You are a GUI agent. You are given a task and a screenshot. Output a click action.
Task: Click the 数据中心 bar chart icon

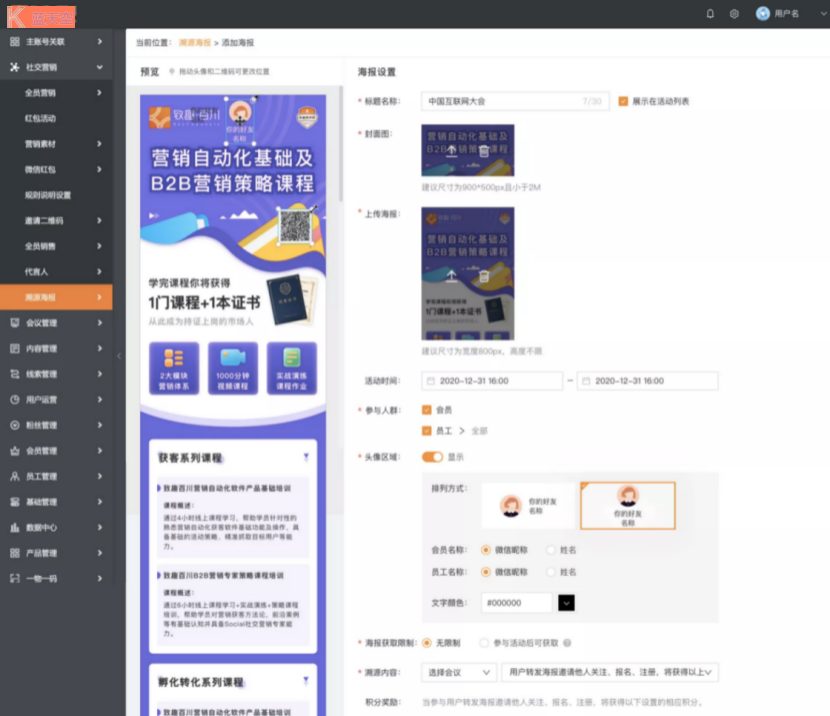(15, 528)
